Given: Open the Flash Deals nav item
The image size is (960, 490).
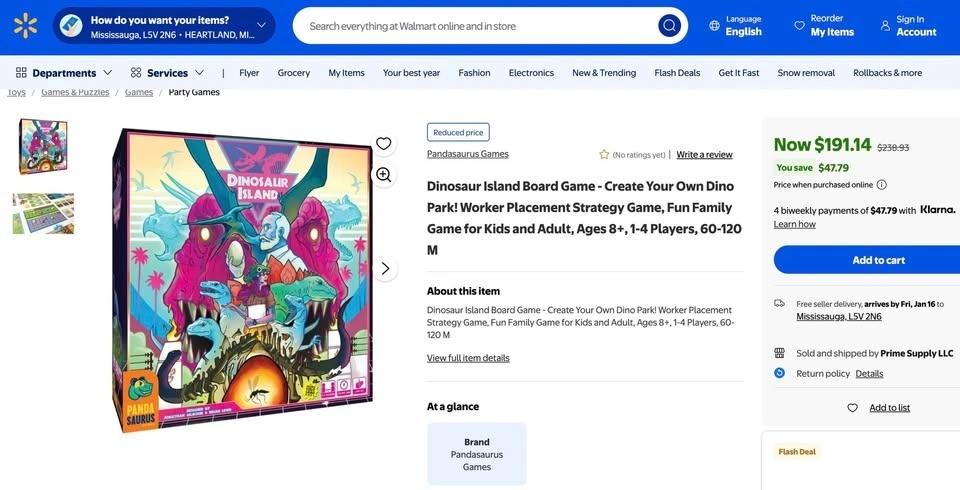Looking at the screenshot, I should [x=677, y=73].
